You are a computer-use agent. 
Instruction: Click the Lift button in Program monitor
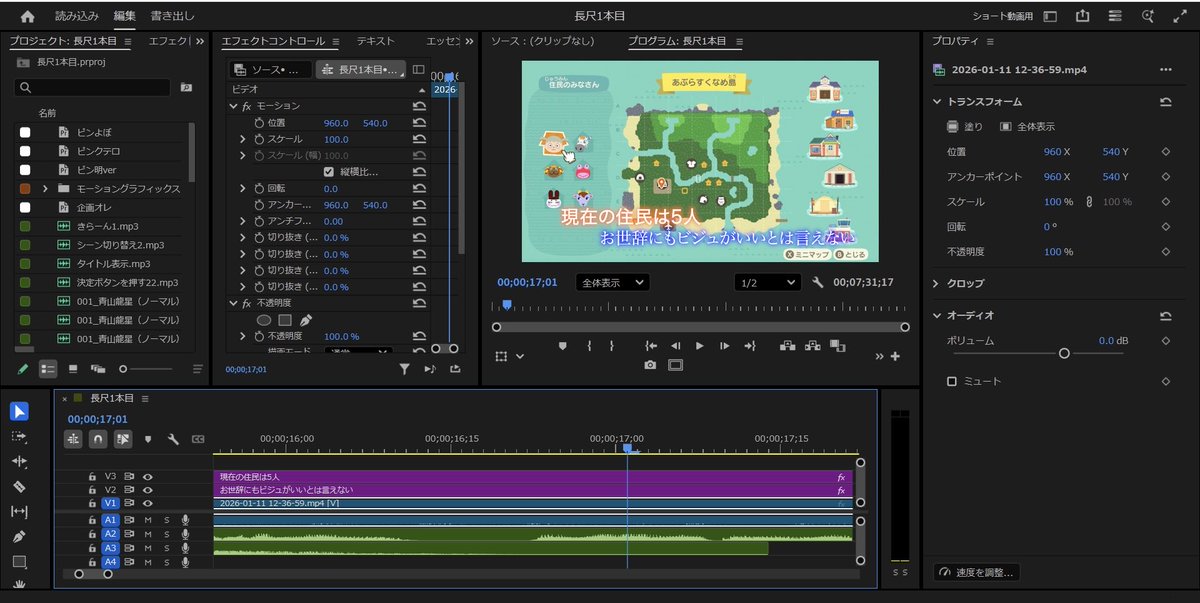(787, 346)
